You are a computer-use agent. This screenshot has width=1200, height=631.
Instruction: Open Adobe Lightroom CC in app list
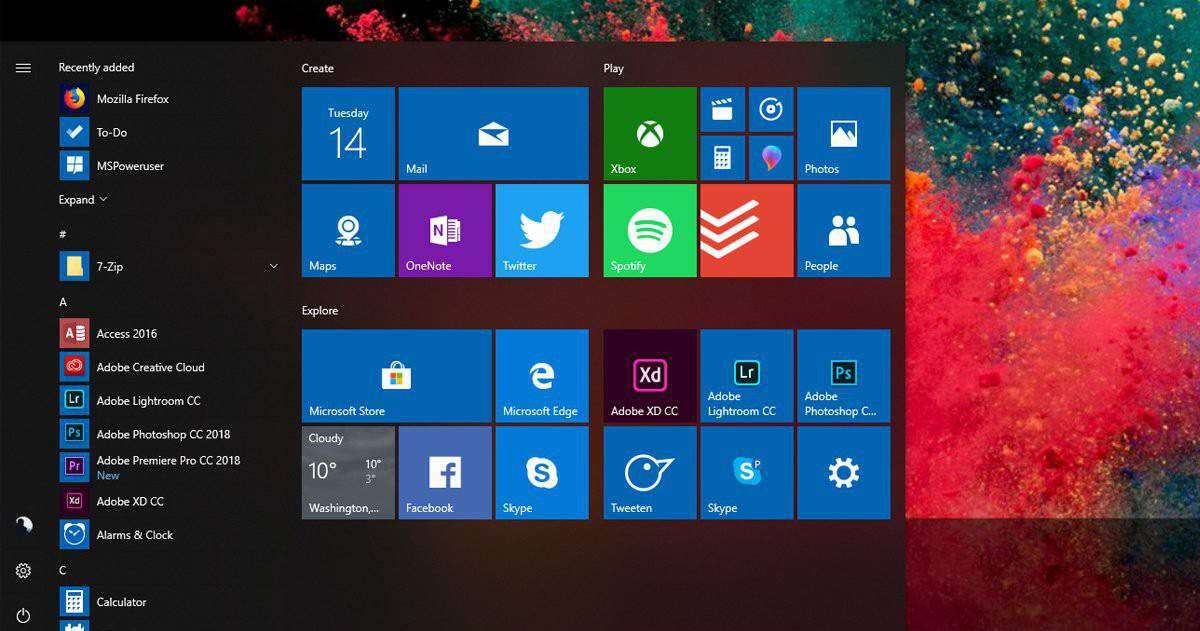pyautogui.click(x=167, y=401)
